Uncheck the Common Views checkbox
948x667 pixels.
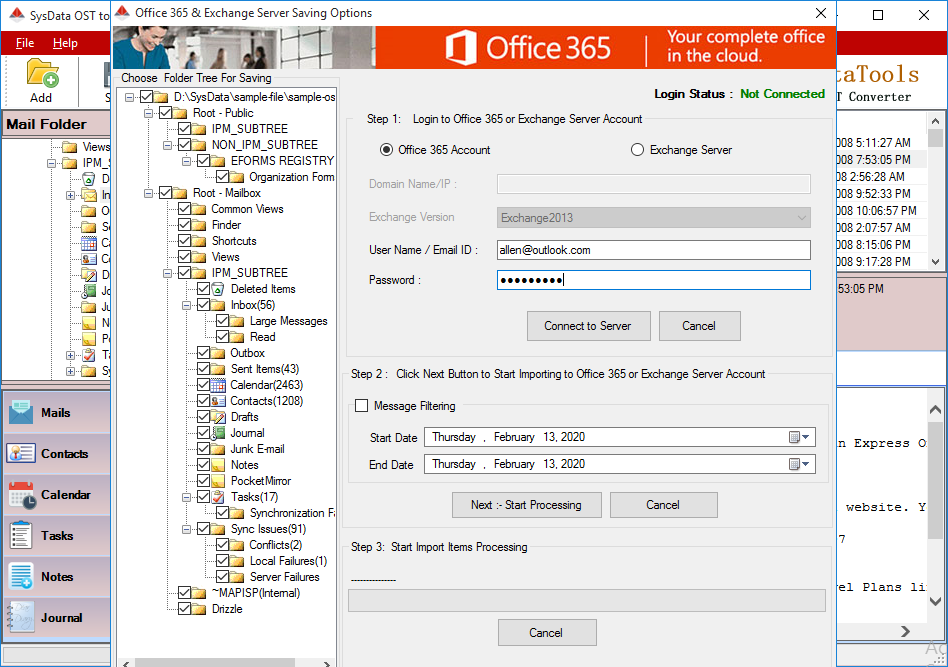click(184, 209)
